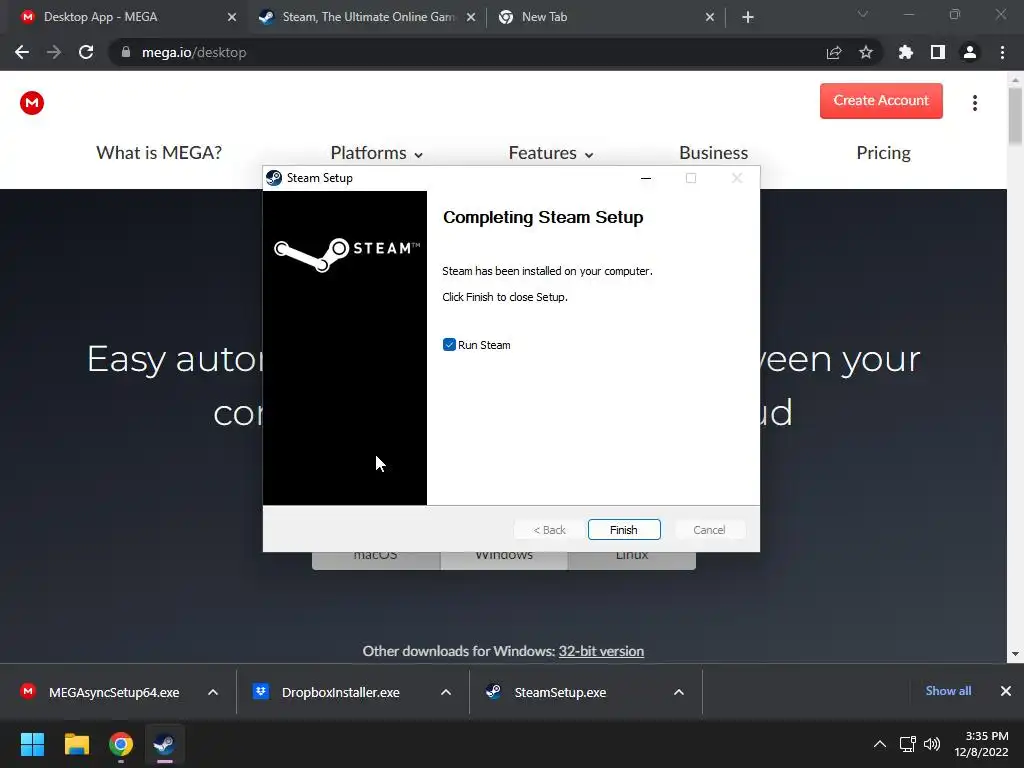The height and width of the screenshot is (768, 1024).
Task: Click the Steam icon in taskbar
Action: [x=165, y=744]
